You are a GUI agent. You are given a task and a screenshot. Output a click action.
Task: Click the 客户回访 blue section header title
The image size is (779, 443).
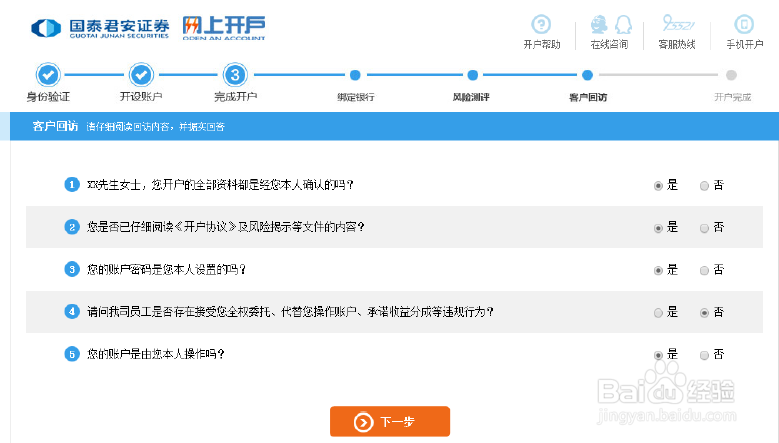(x=55, y=126)
